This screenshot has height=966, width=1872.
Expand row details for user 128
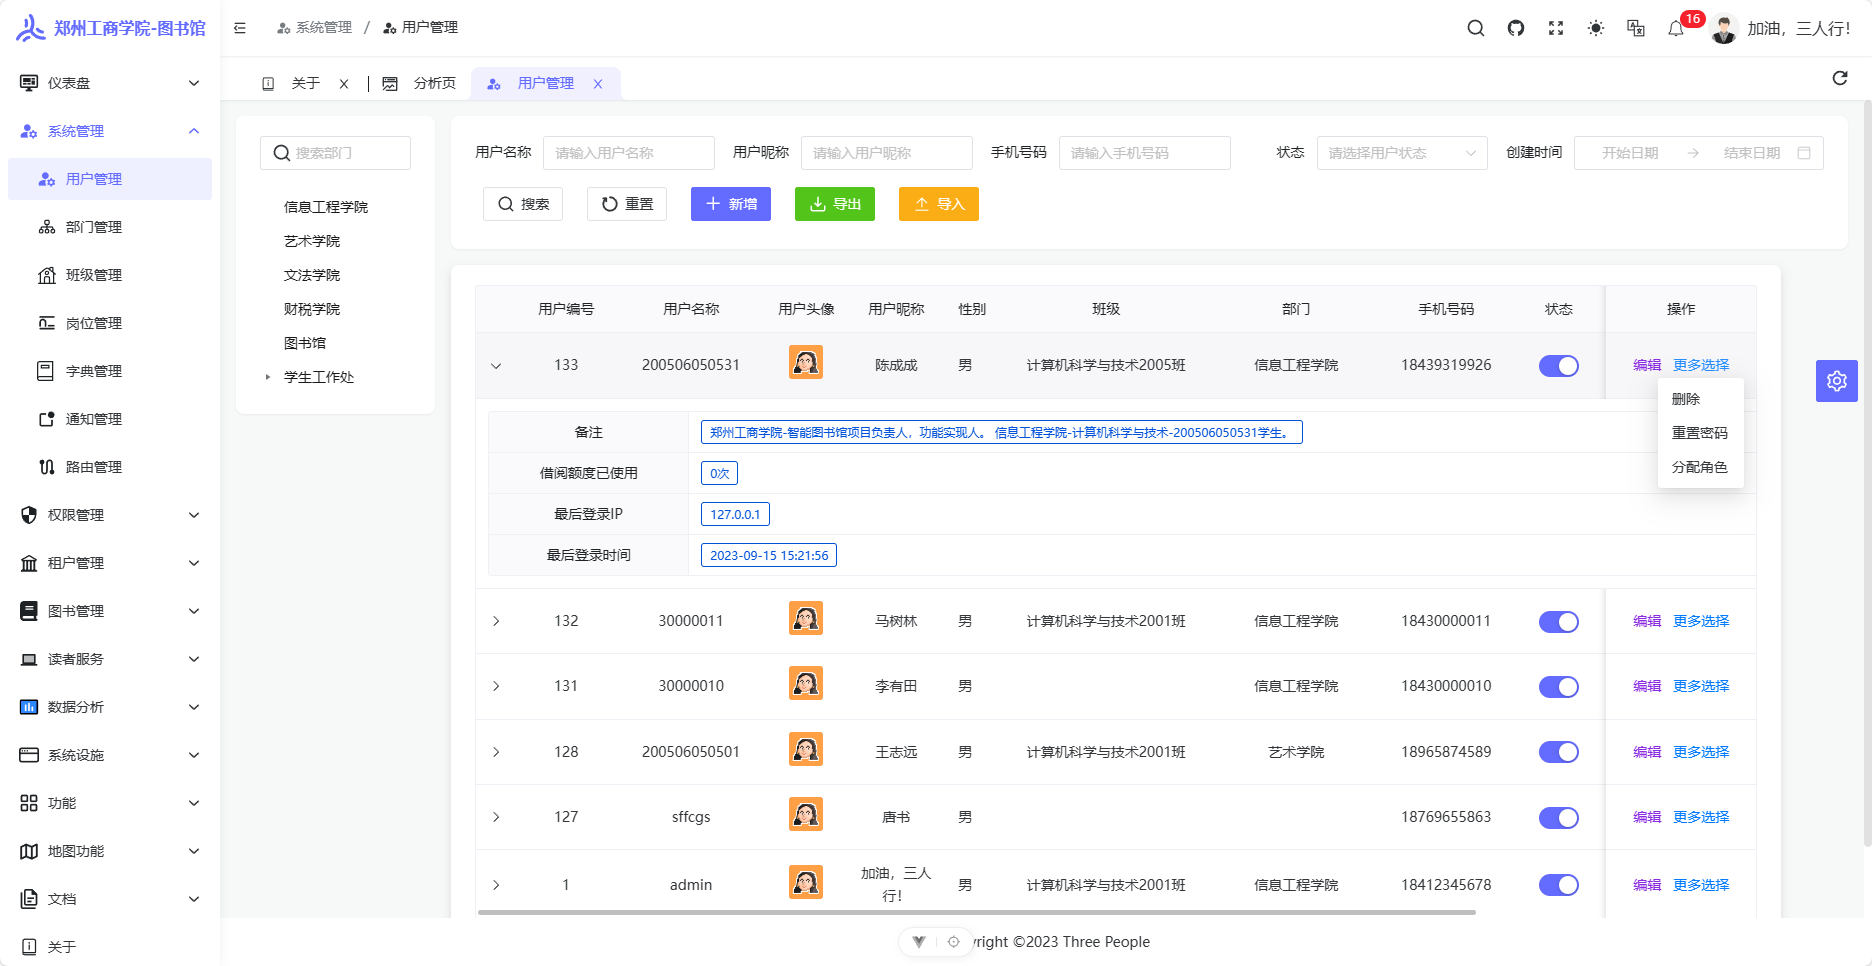[496, 752]
